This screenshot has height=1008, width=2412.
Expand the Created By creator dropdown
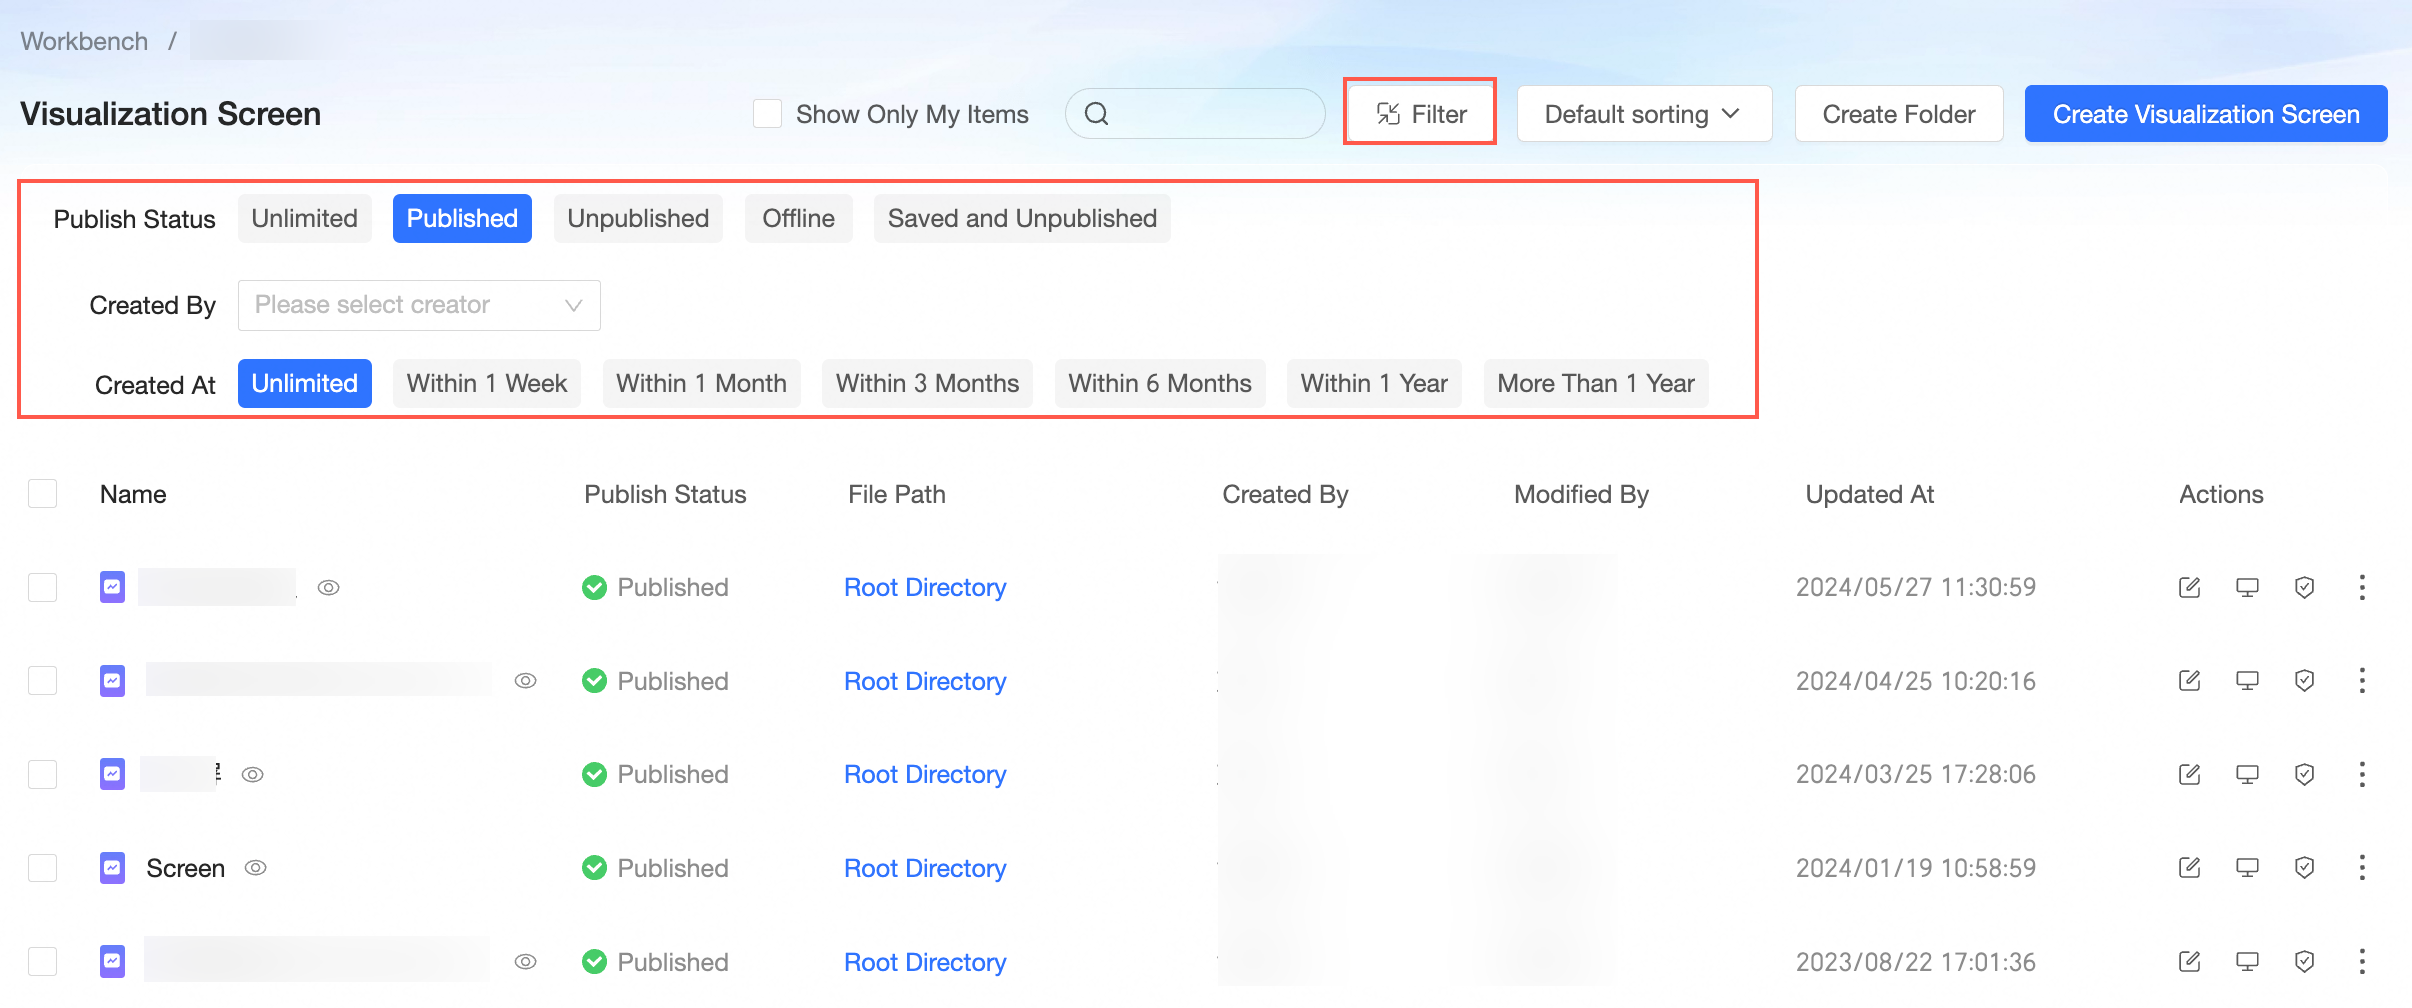pyautogui.click(x=419, y=305)
